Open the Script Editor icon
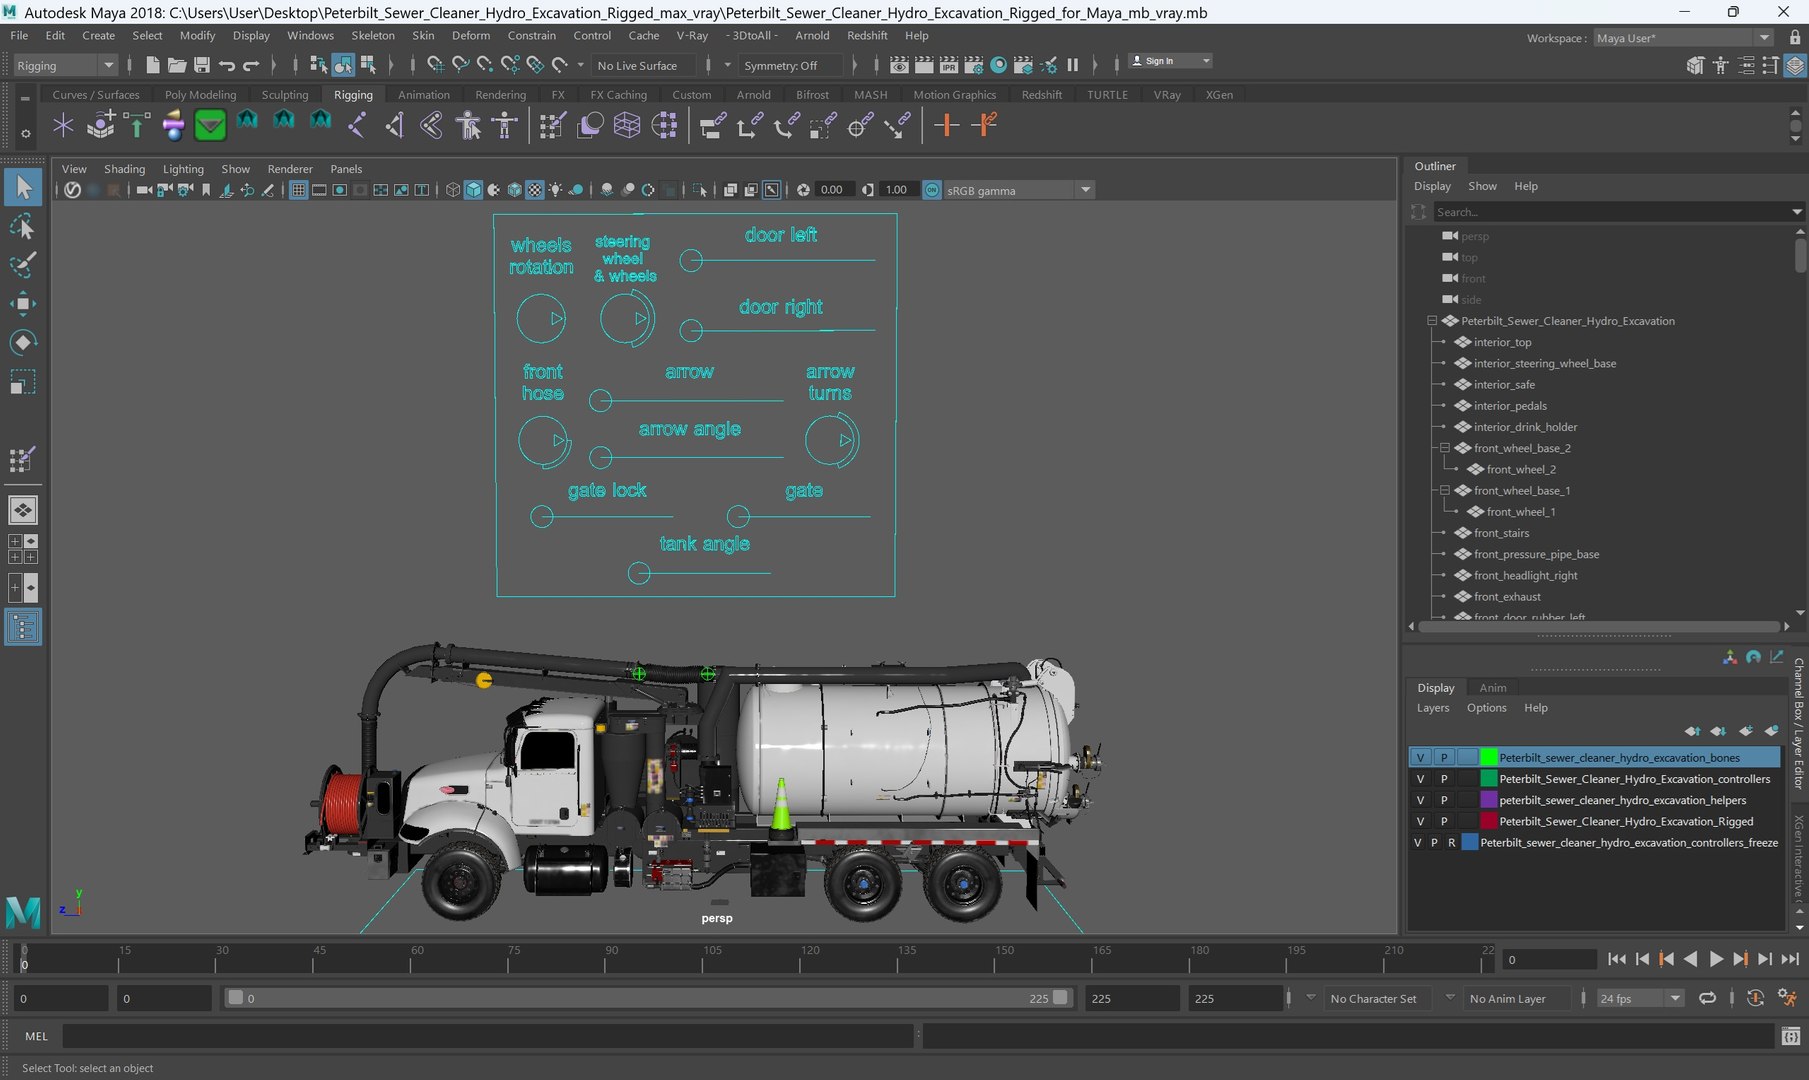 point(1790,1037)
